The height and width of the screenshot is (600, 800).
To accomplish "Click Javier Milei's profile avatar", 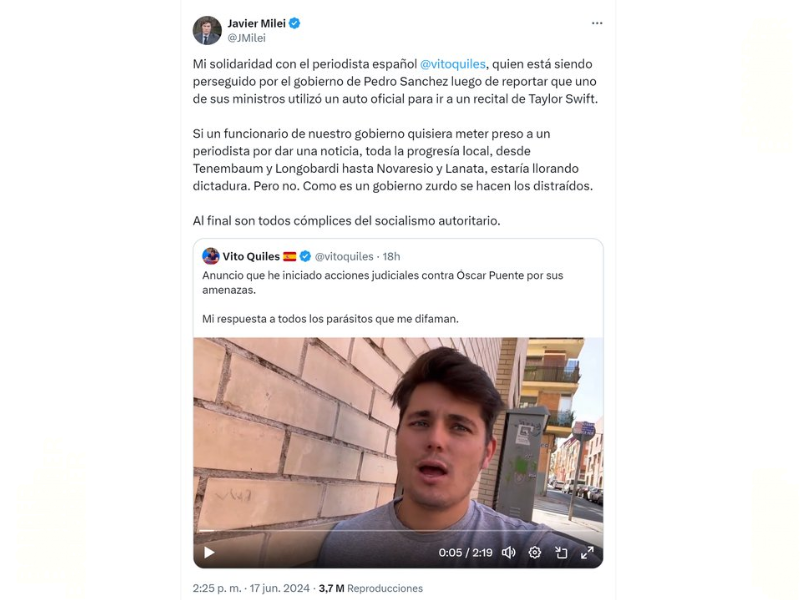I will (207, 30).
